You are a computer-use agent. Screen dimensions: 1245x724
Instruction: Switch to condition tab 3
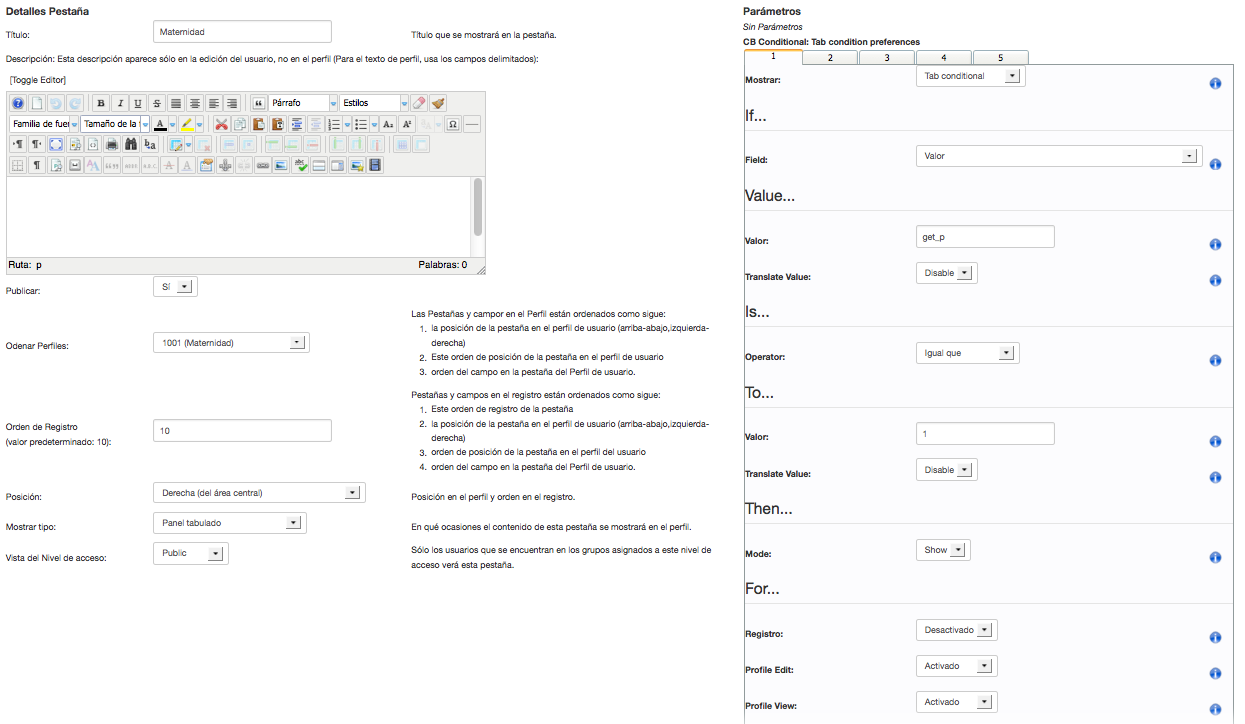click(886, 58)
